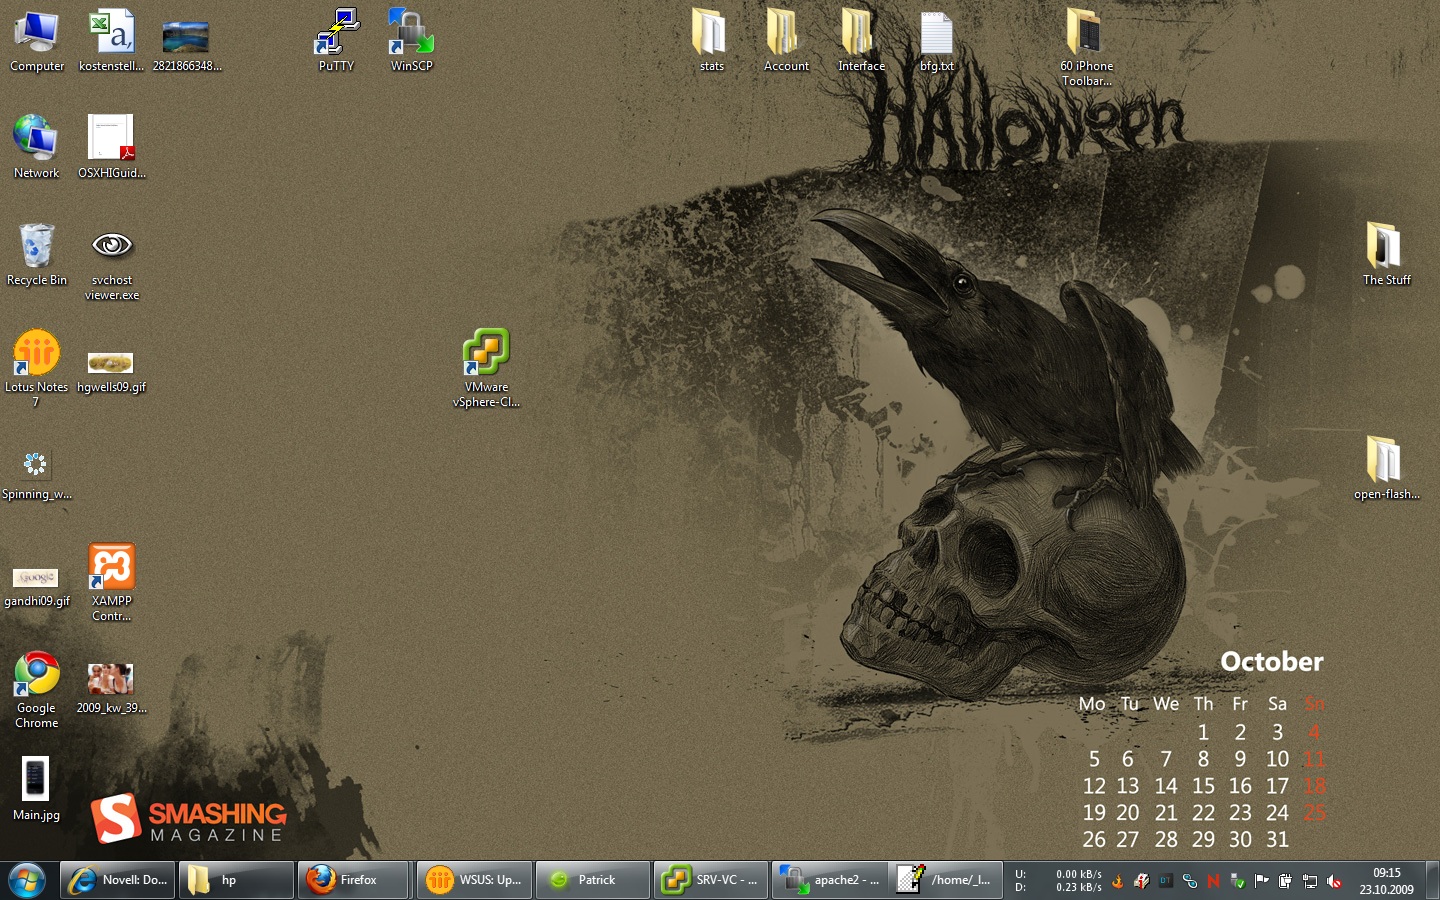Open the network status tray icon
Screen dimensions: 1440x900
pos(1310,881)
